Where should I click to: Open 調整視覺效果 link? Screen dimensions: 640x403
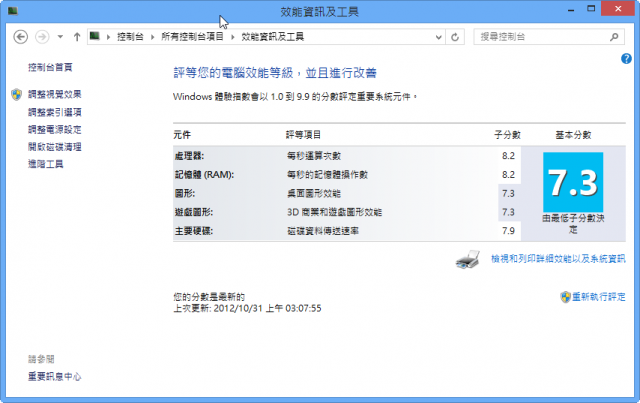point(55,94)
